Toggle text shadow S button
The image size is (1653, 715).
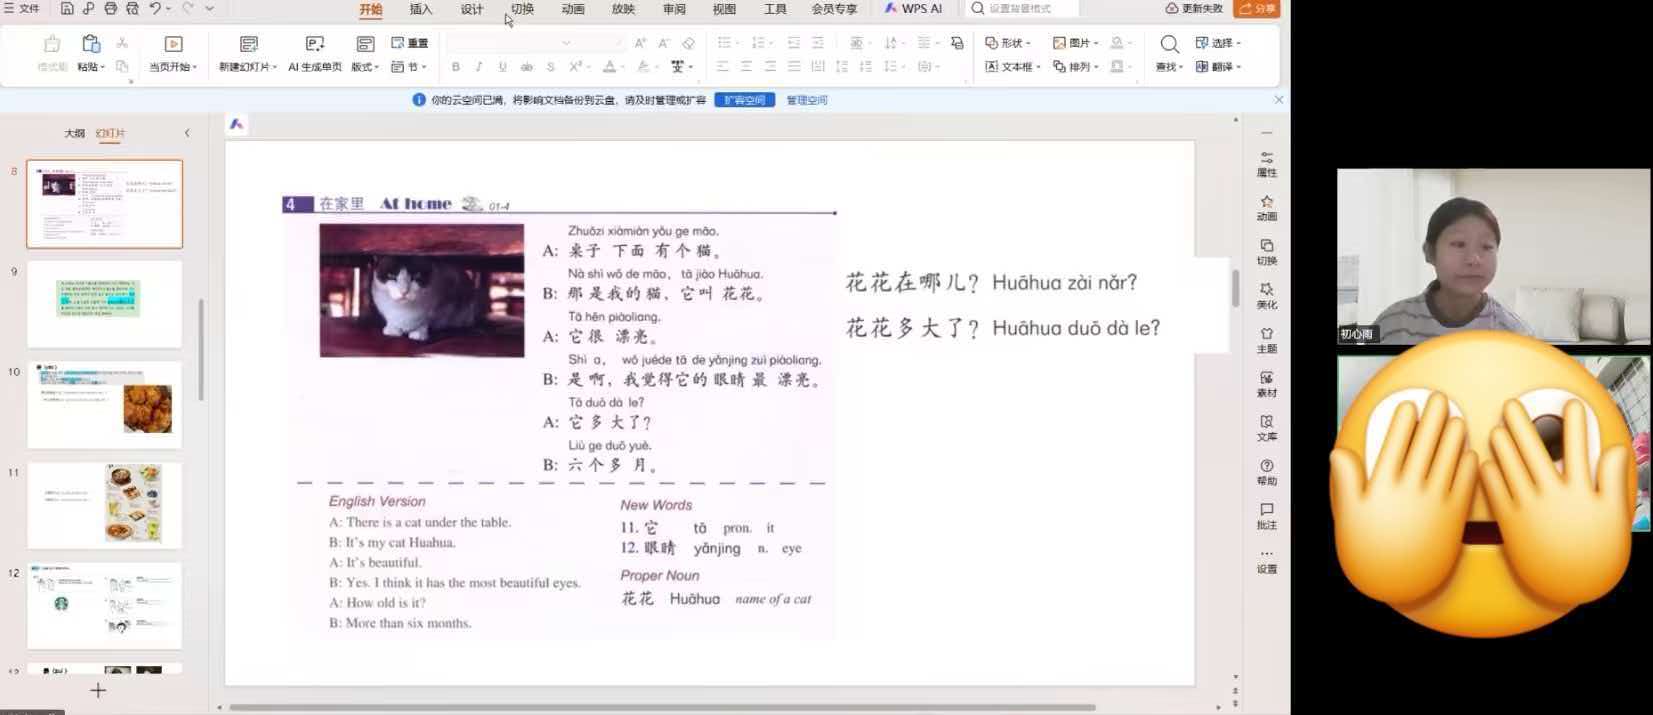tap(550, 67)
